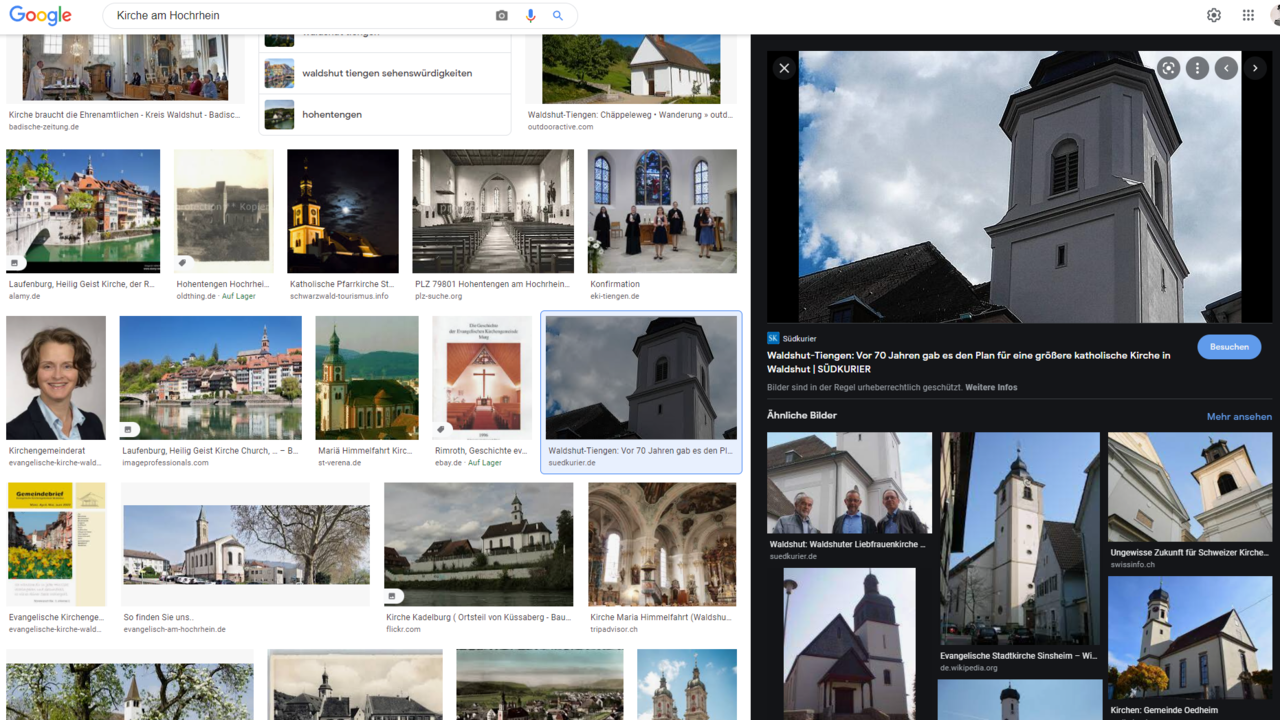This screenshot has width=1280, height=720.
Task: Click the blue search magnifier icon
Action: coord(558,16)
